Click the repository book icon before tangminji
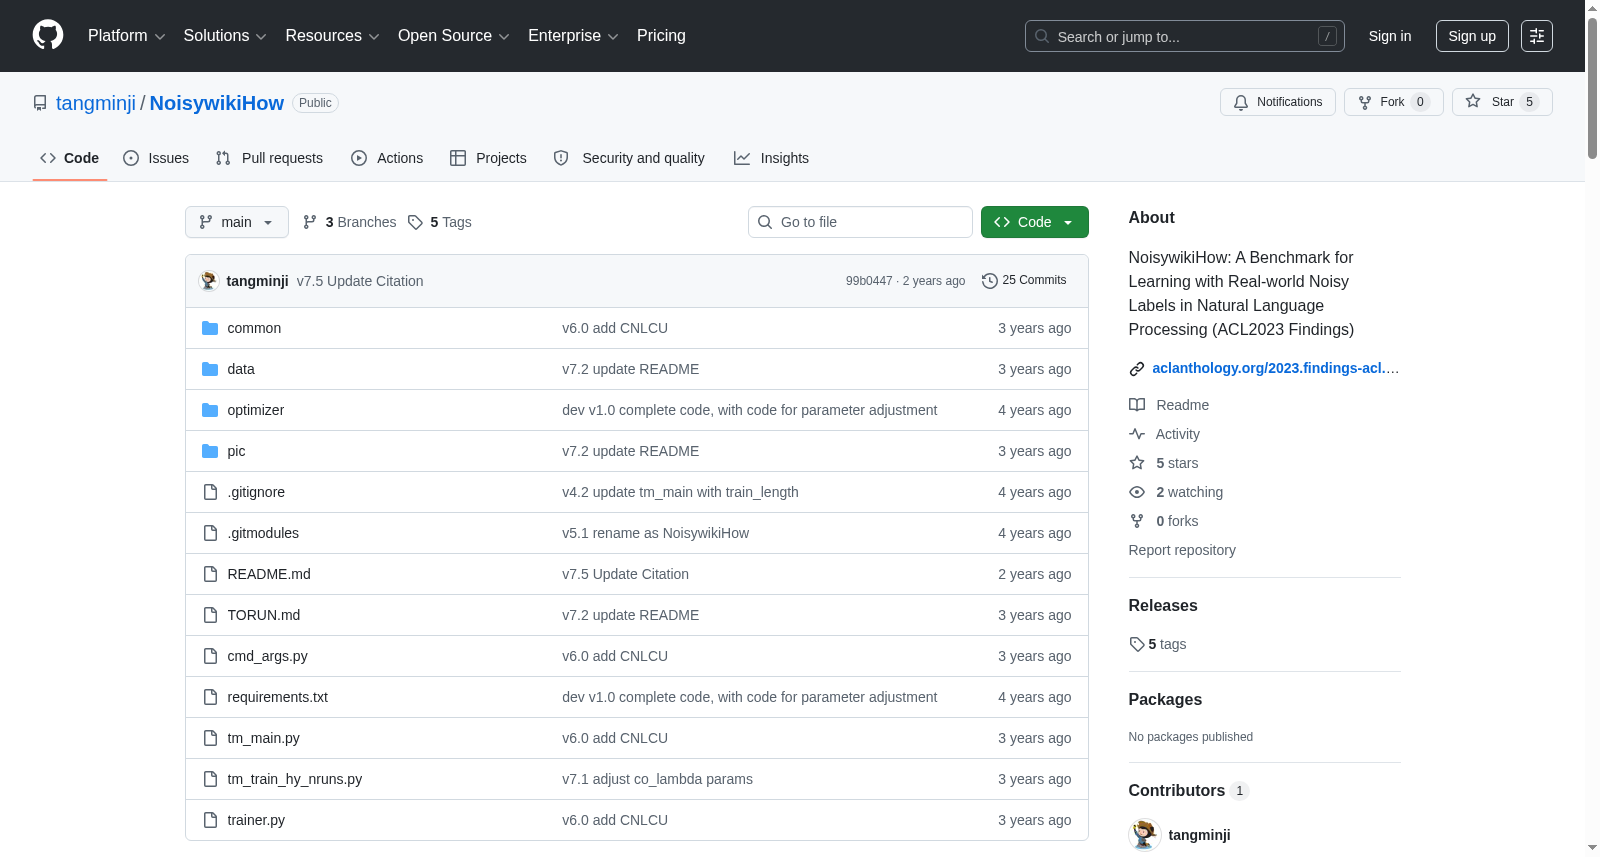 (40, 103)
